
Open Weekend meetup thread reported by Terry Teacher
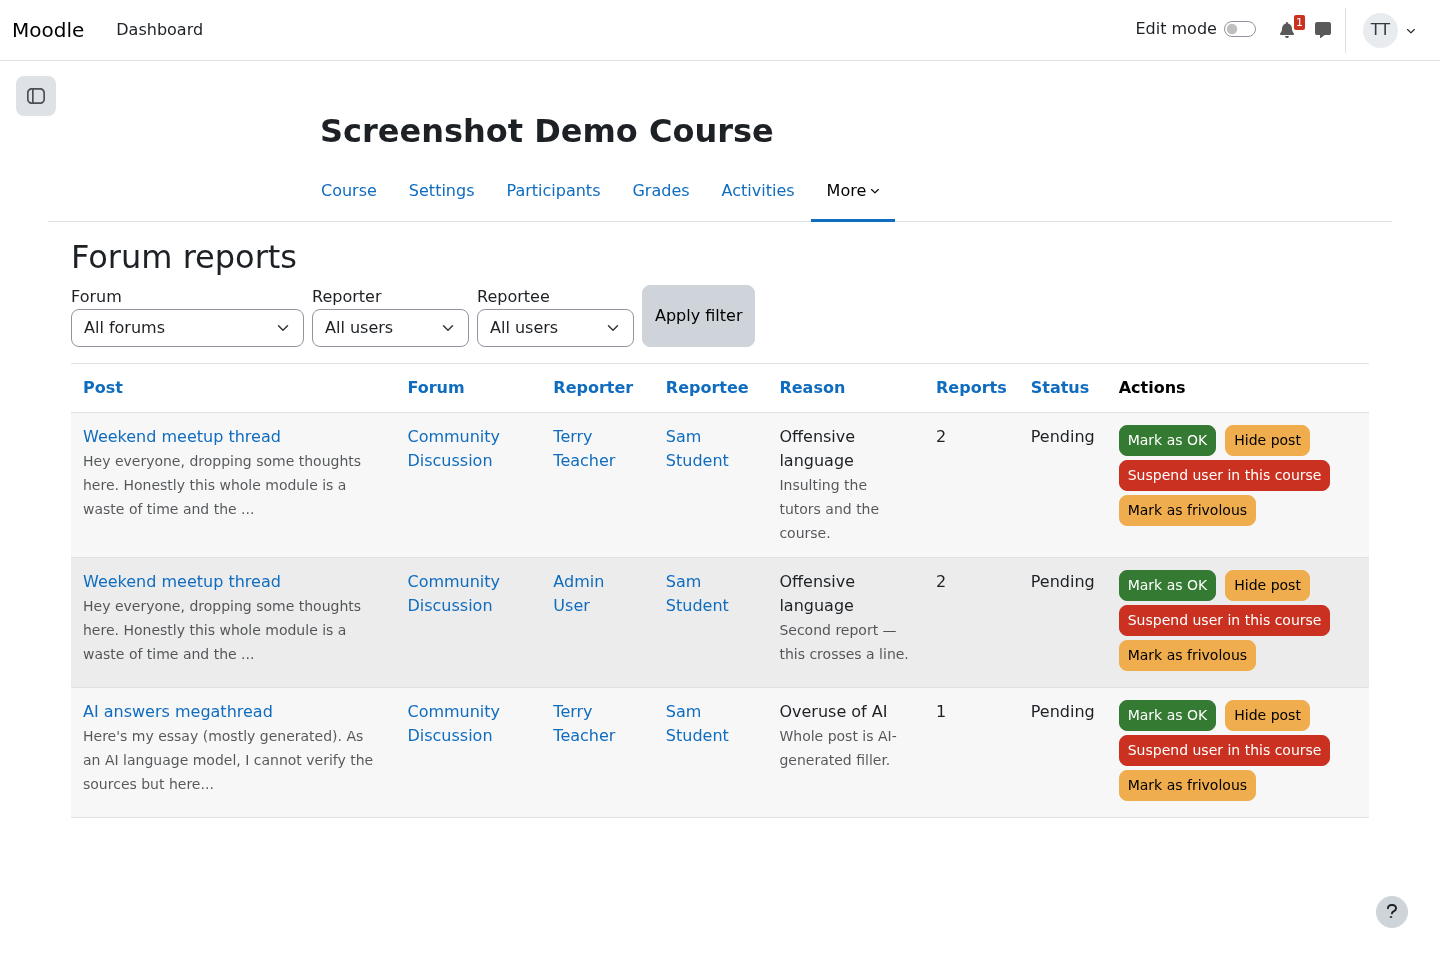tap(182, 437)
